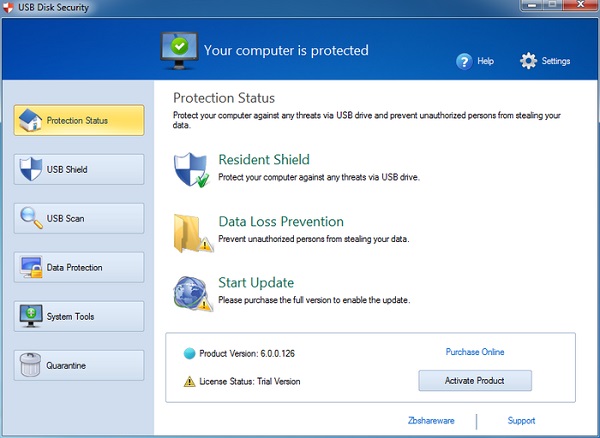Click the protected monitor icon in the header
This screenshot has width=600, height=438.
[x=179, y=50]
